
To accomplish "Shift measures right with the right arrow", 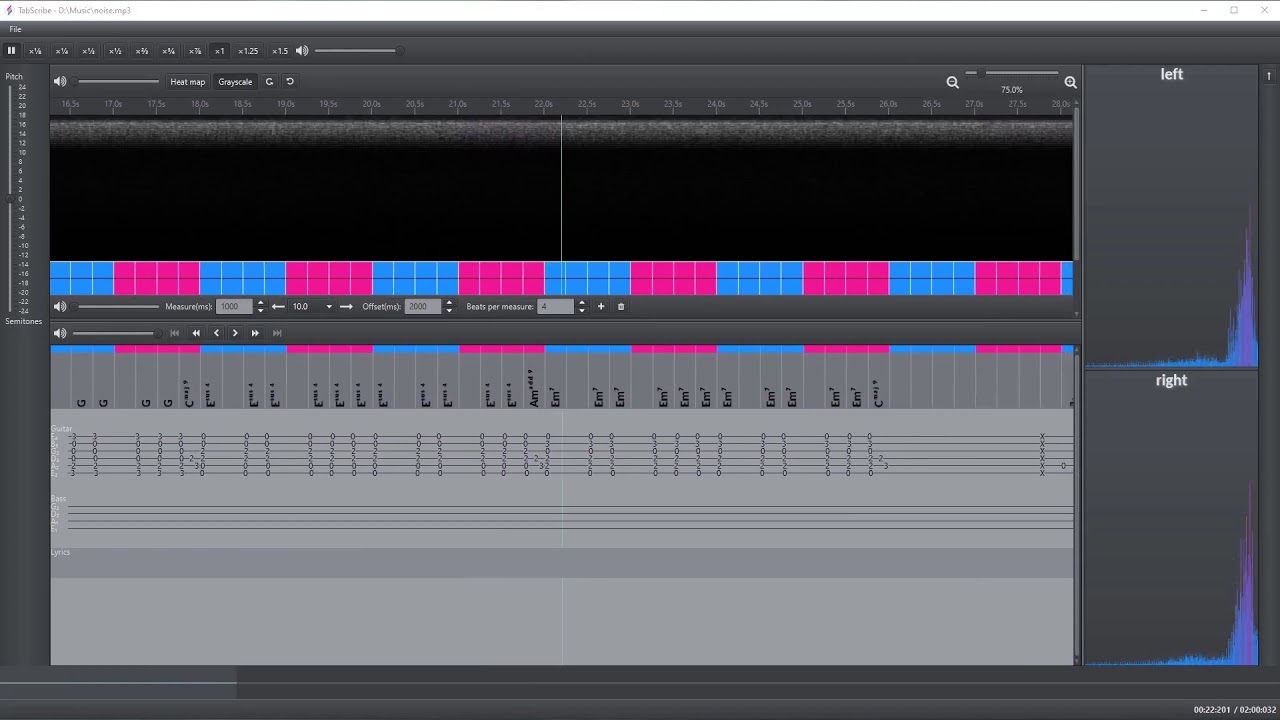I will click(346, 307).
